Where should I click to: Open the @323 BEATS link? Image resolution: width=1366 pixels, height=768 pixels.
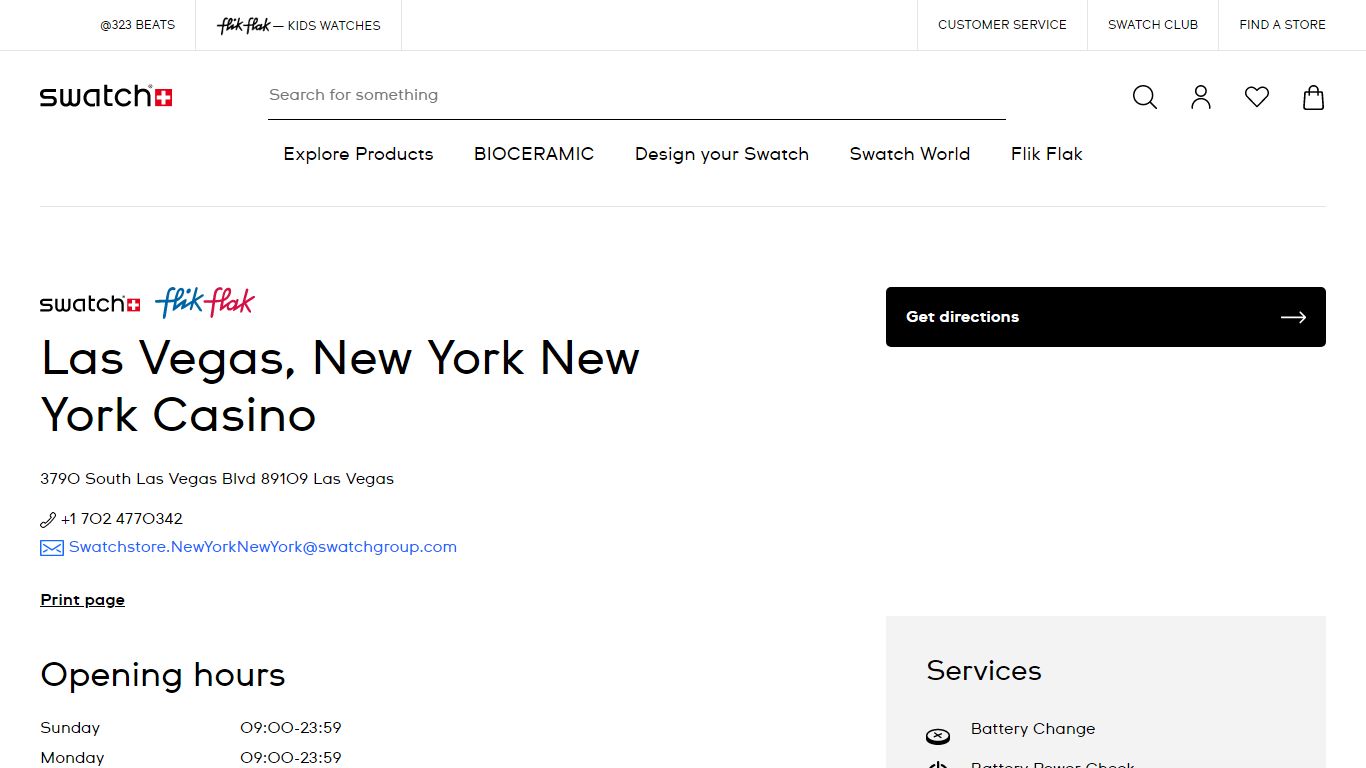pos(138,25)
